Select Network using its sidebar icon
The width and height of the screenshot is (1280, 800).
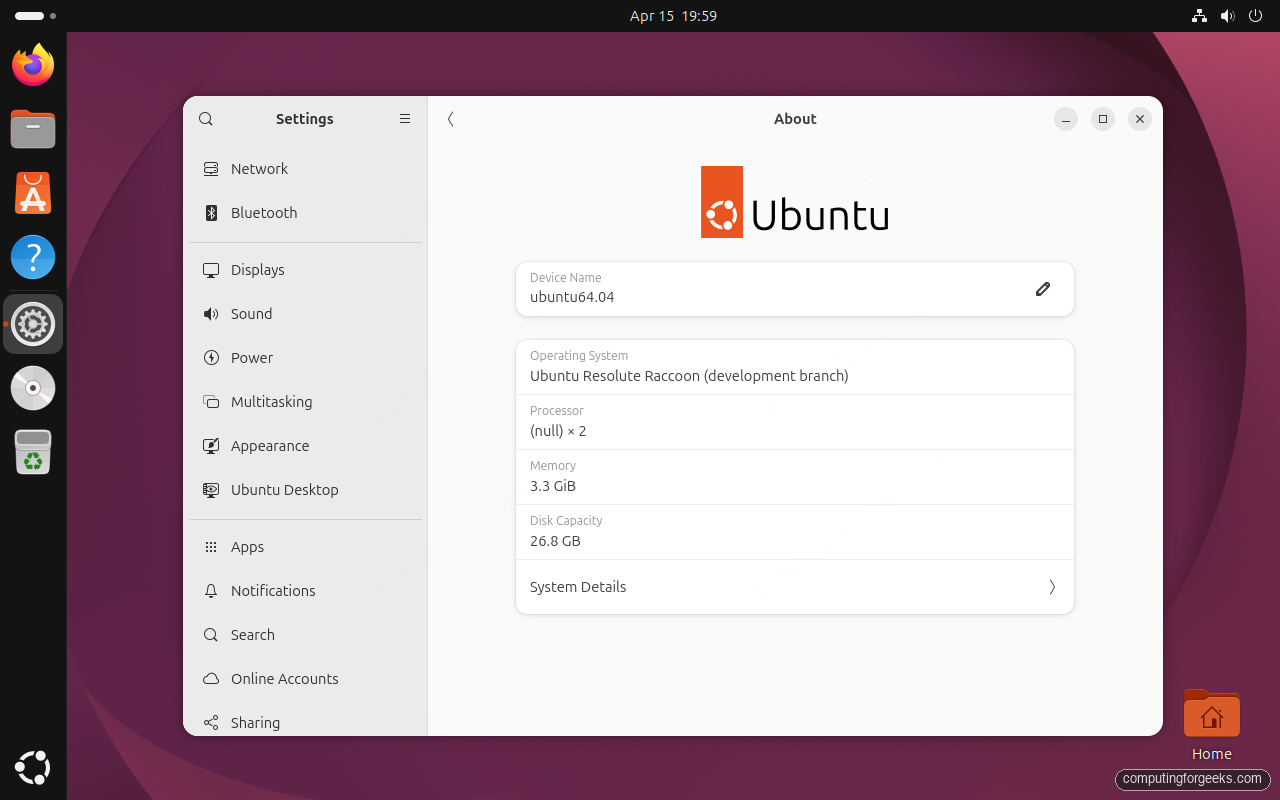coord(211,169)
